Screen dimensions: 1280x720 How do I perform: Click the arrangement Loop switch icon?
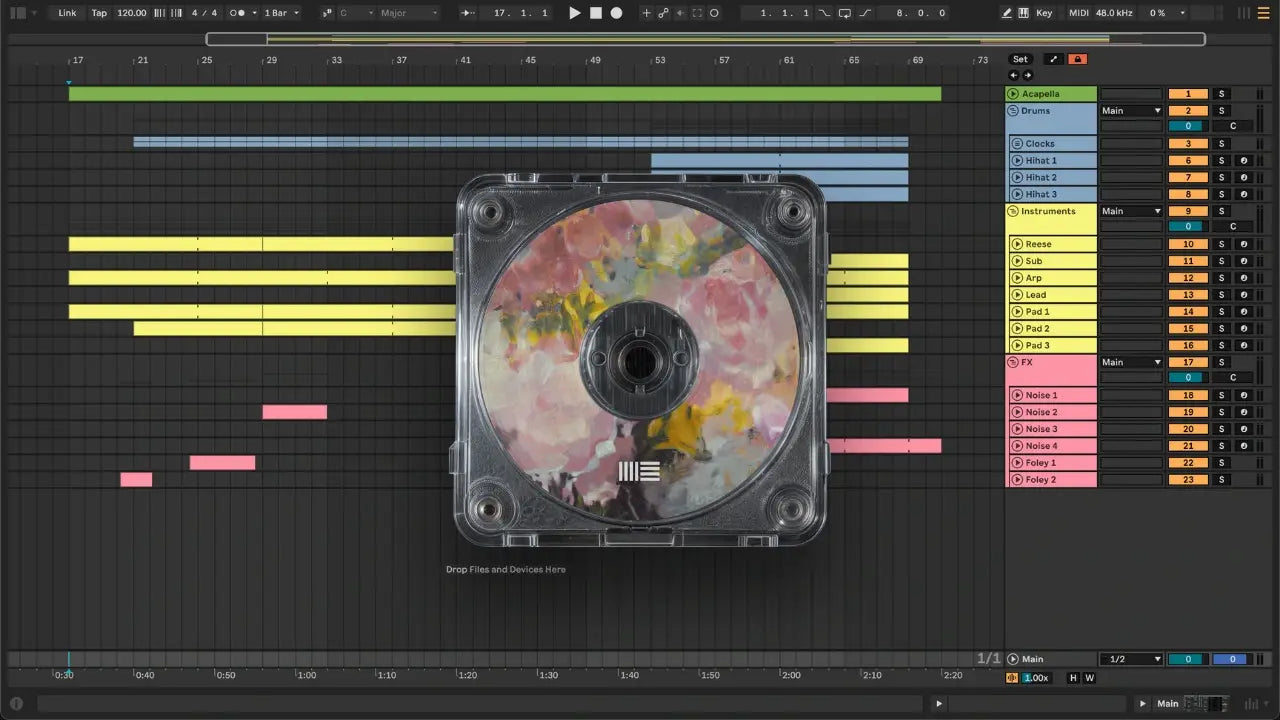[845, 13]
